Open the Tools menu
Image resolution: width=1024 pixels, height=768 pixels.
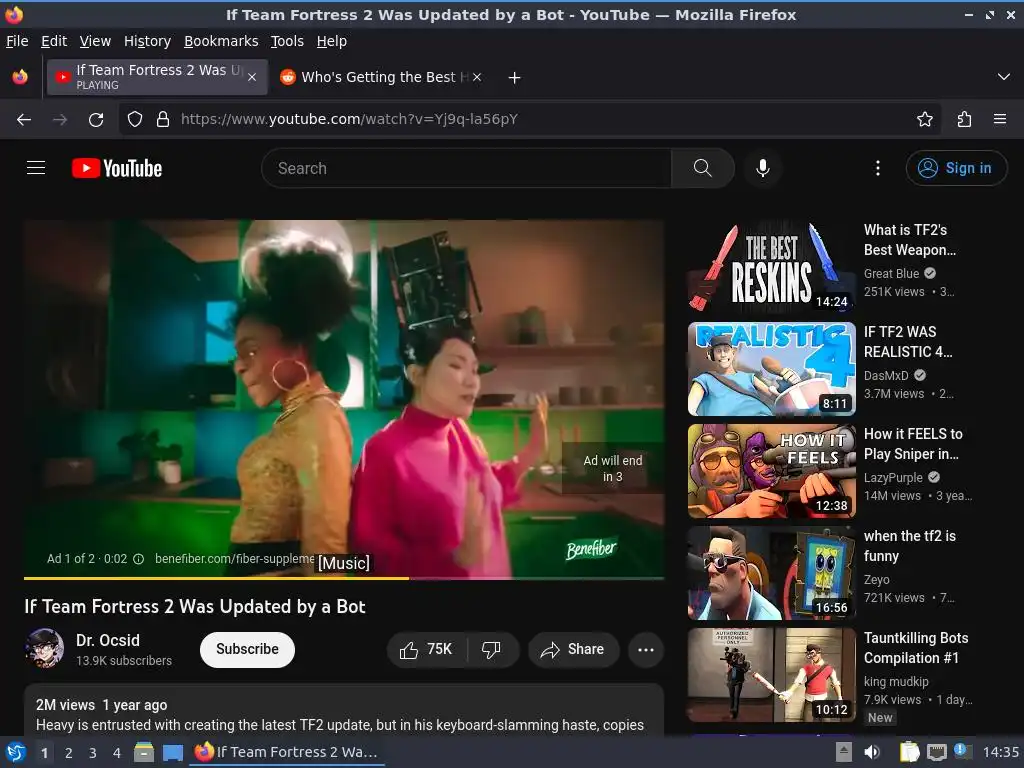[287, 41]
